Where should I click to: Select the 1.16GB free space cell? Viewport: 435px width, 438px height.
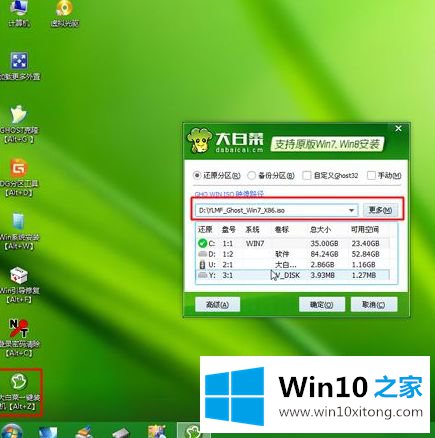pyautogui.click(x=364, y=265)
